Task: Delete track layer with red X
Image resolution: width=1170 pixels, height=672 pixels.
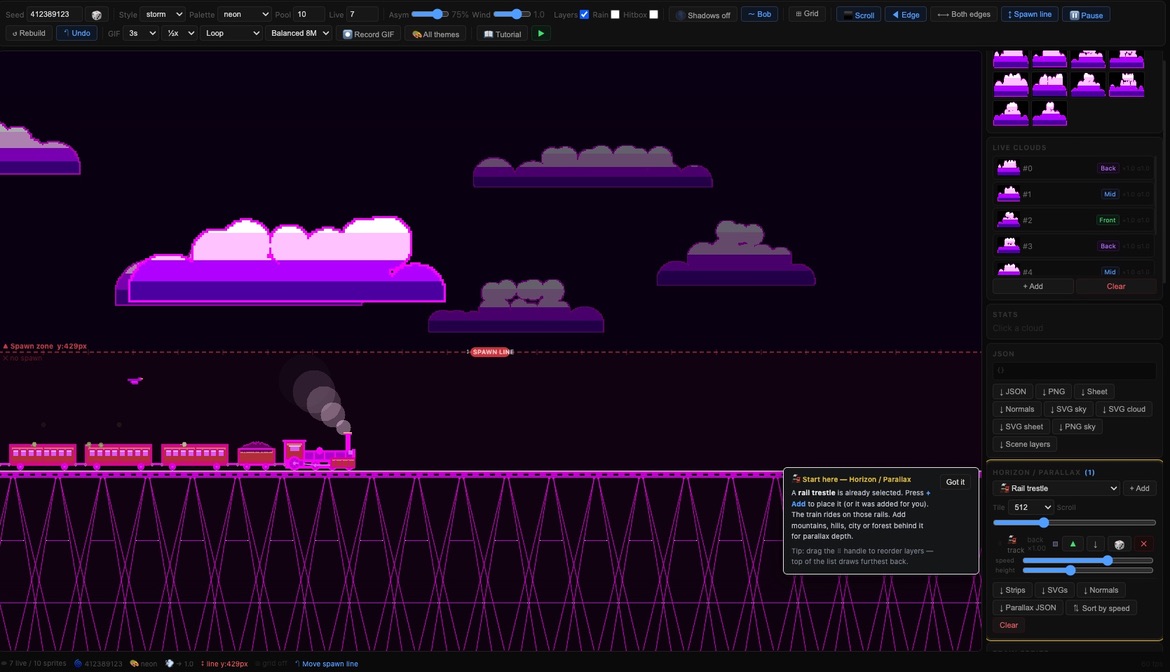Action: [1143, 544]
